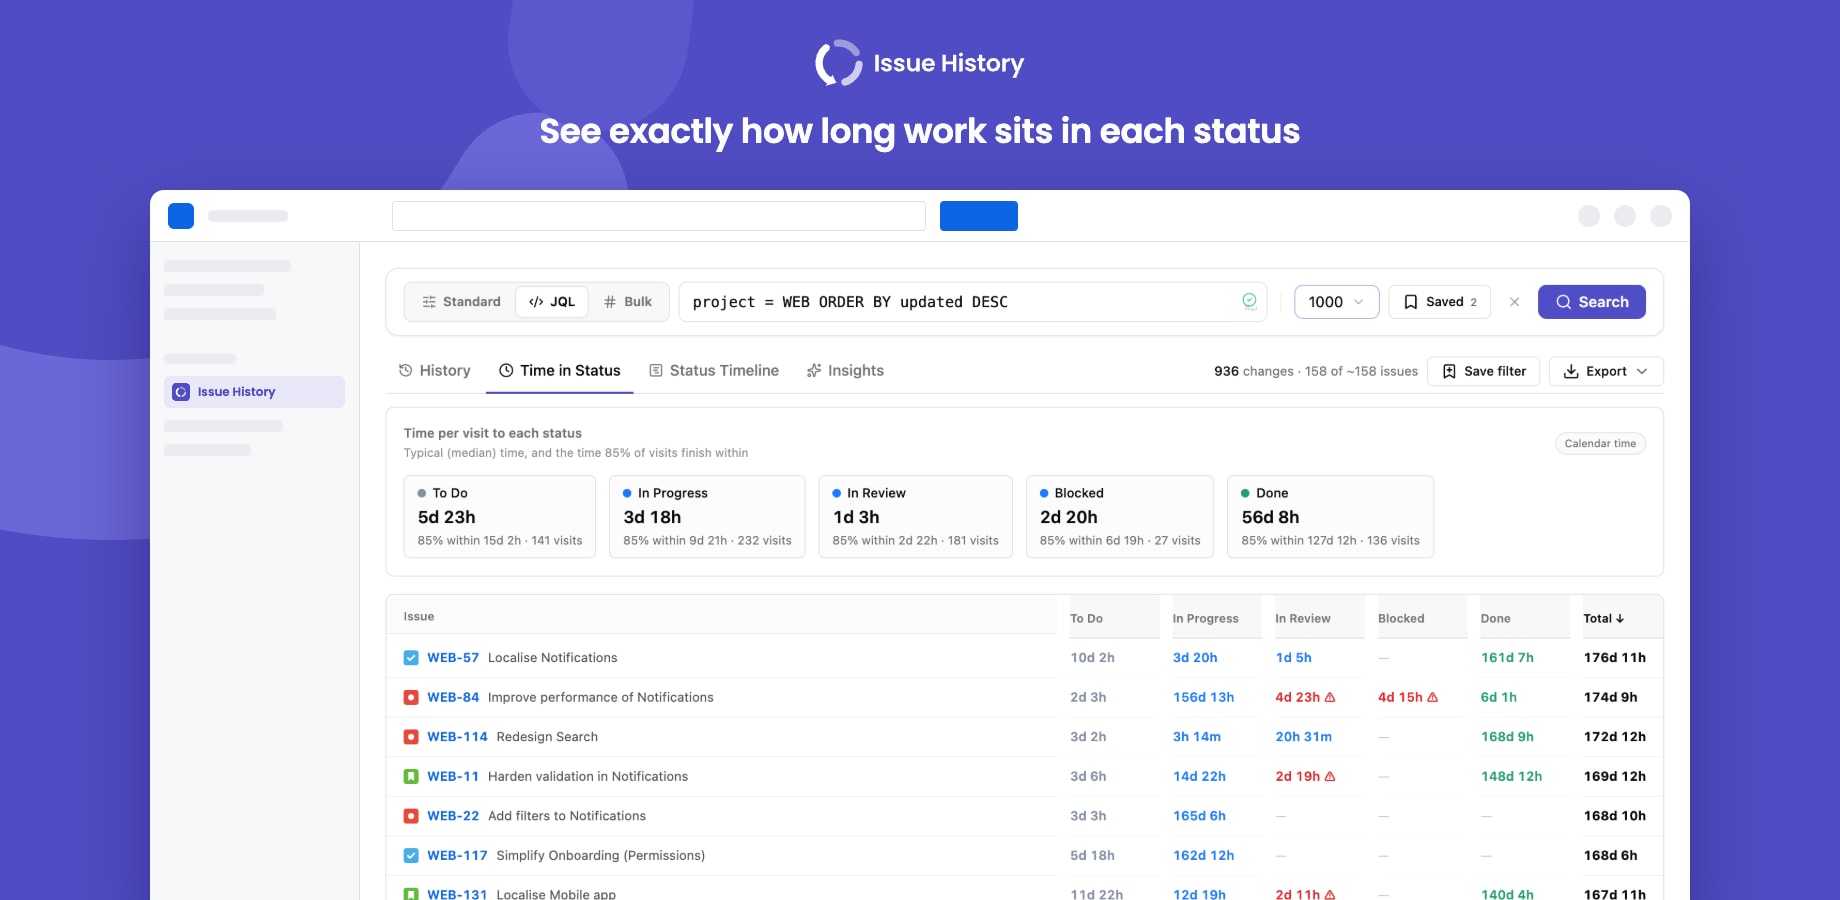This screenshot has height=900, width=1840.
Task: Click warning icon beside 4d 23h
Action: pos(1330,697)
